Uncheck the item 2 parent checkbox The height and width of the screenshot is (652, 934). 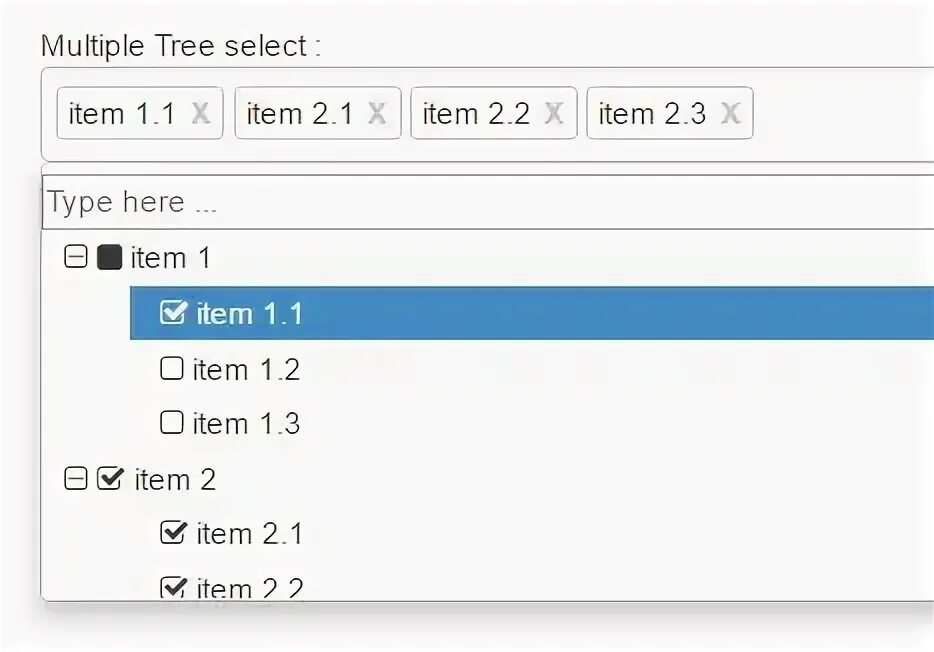click(x=110, y=479)
